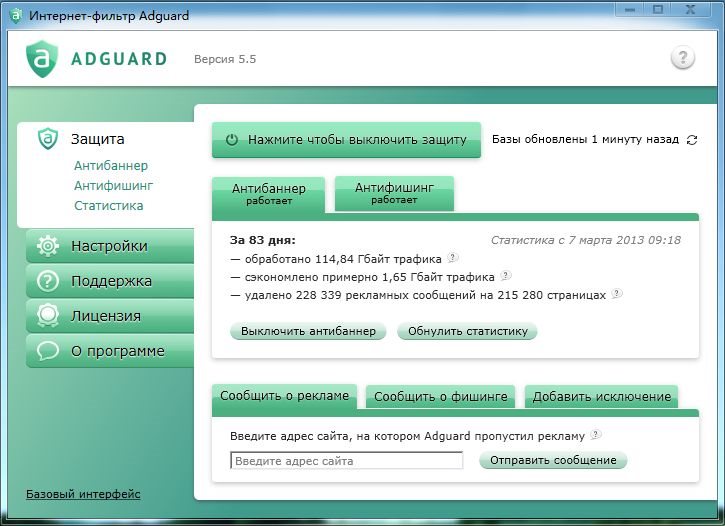
Task: Click the gear icon beside Настройки
Action: click(47, 246)
